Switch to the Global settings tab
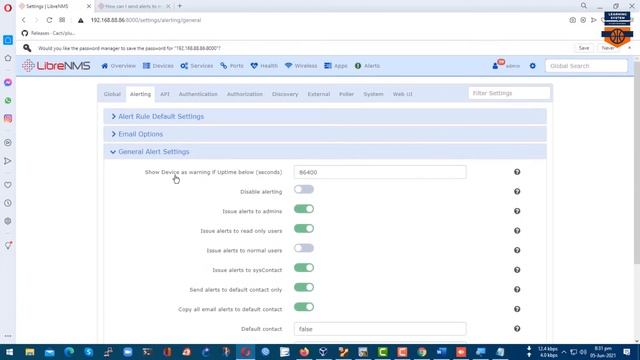This screenshot has height=360, width=640. click(x=112, y=94)
